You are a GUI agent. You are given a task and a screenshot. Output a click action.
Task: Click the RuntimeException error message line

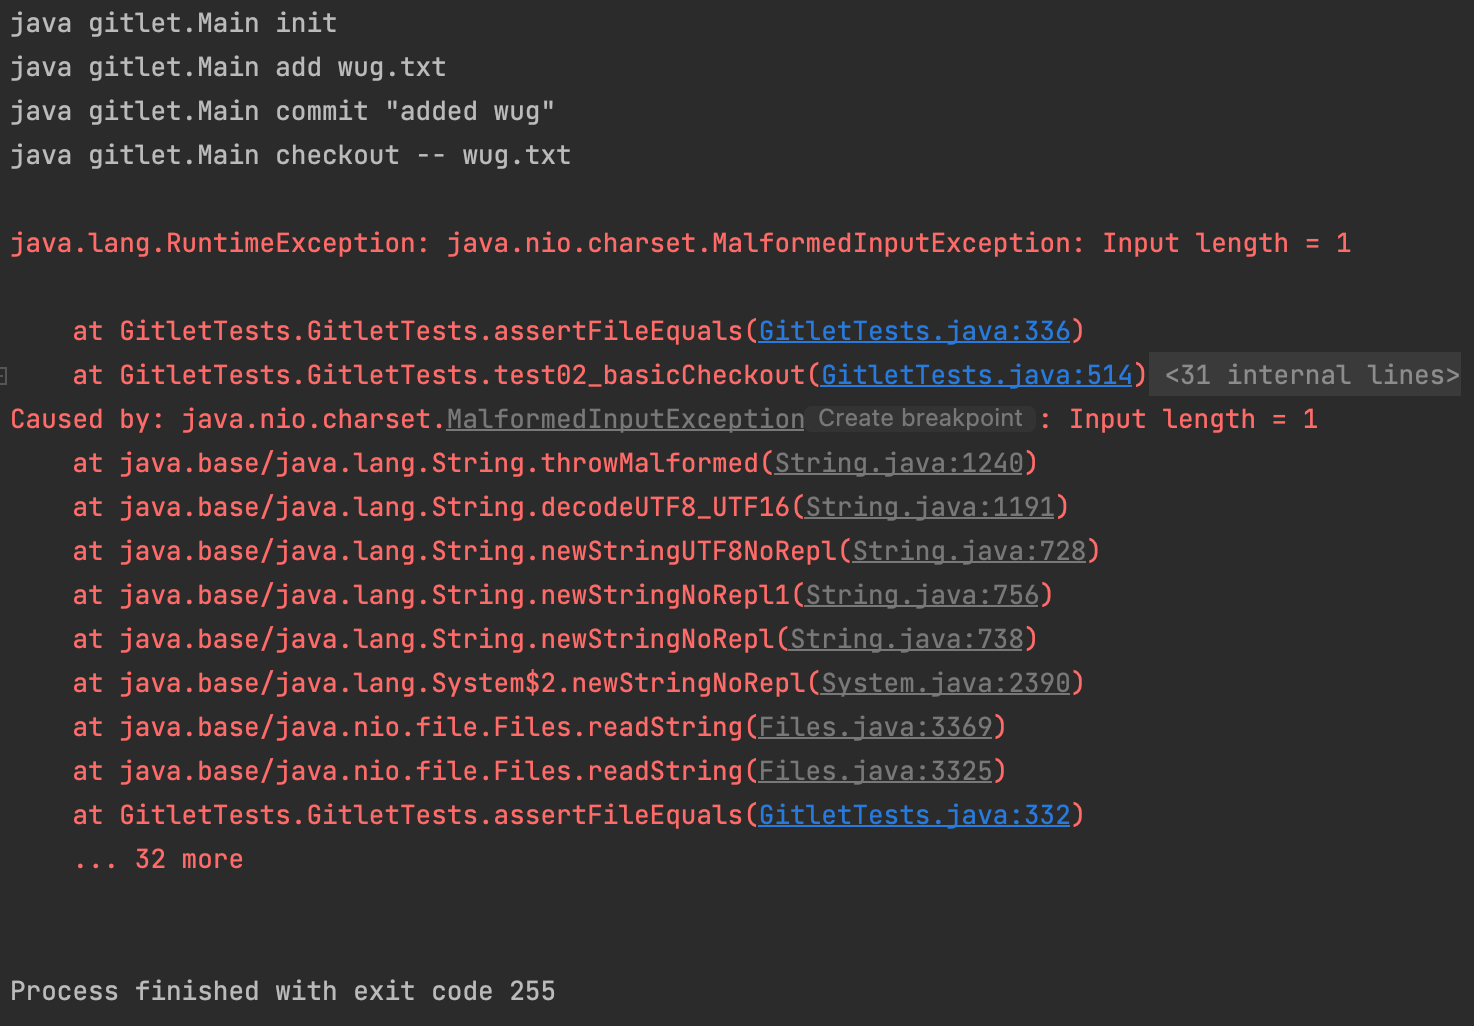pyautogui.click(x=680, y=243)
